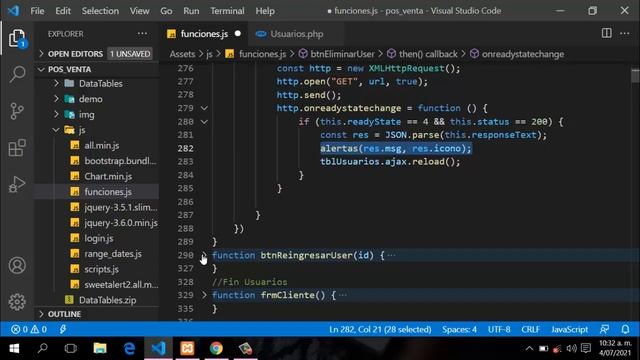Click the volume icon in system tray
This screenshot has width=640, height=360.
tap(571, 349)
